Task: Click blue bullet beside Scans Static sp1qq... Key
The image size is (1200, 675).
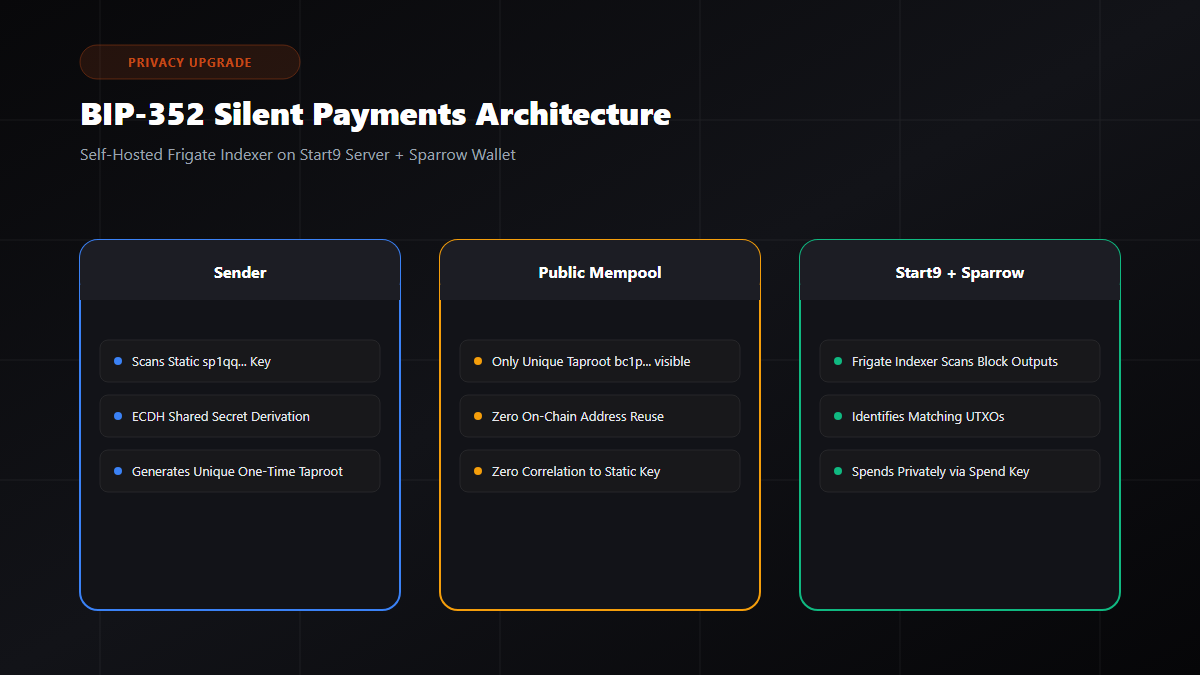Action: coord(118,361)
